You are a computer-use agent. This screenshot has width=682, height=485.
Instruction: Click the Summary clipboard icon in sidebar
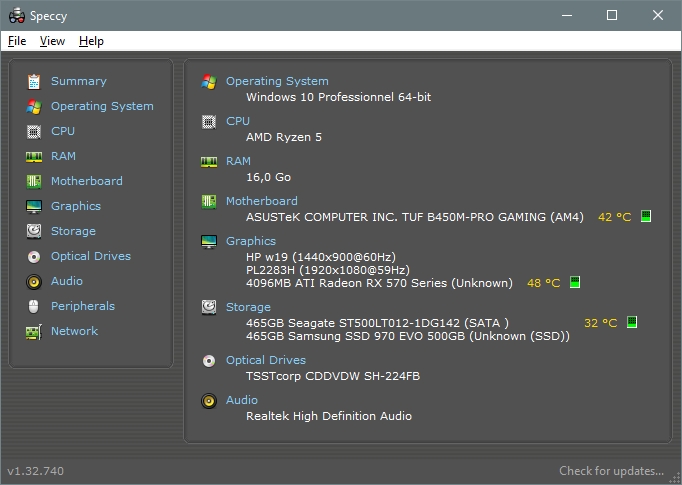(34, 81)
